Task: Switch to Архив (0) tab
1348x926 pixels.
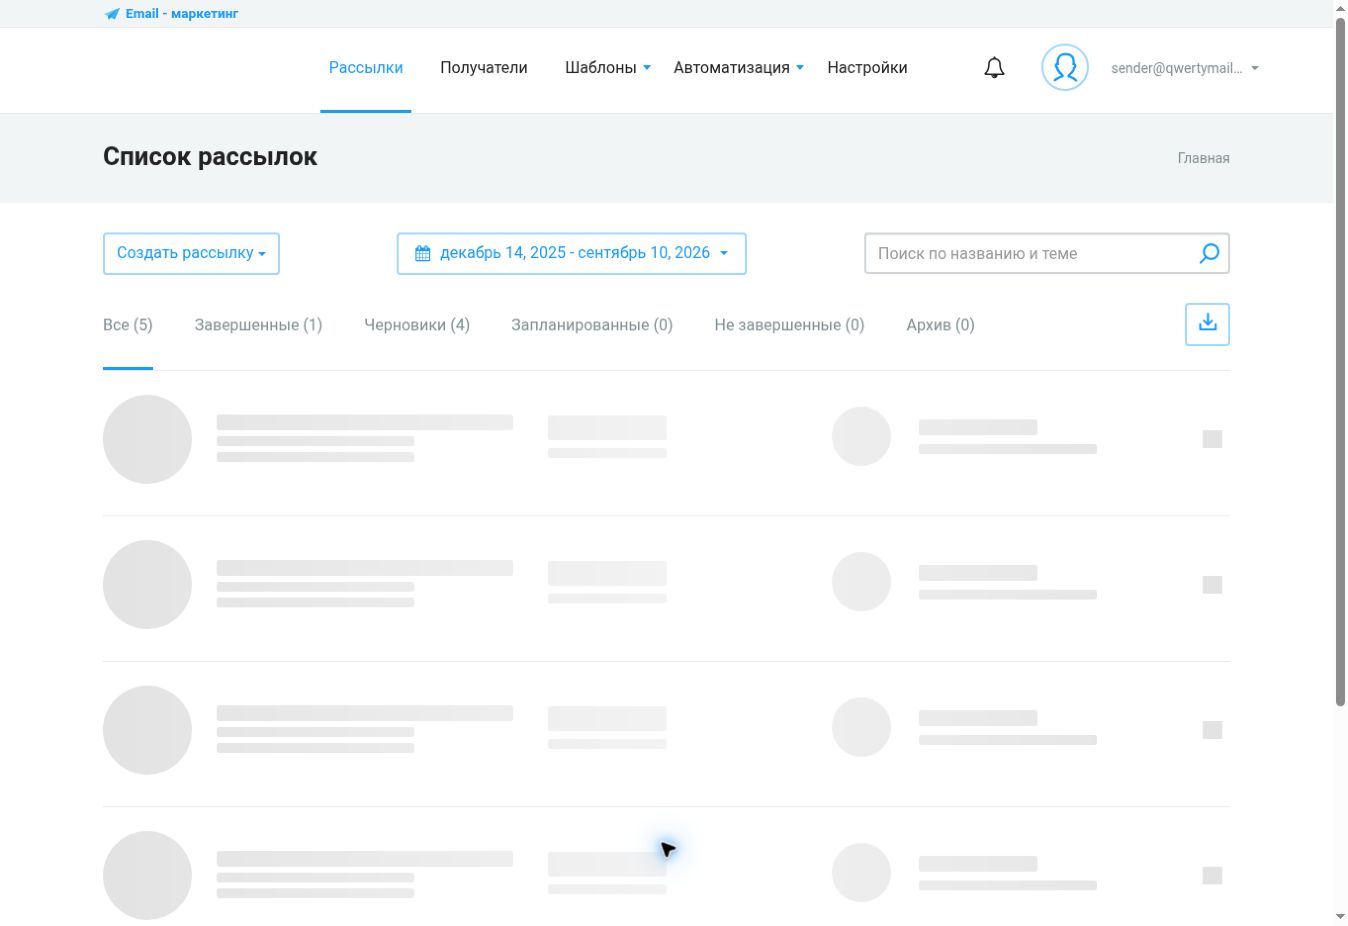Action: (x=940, y=325)
